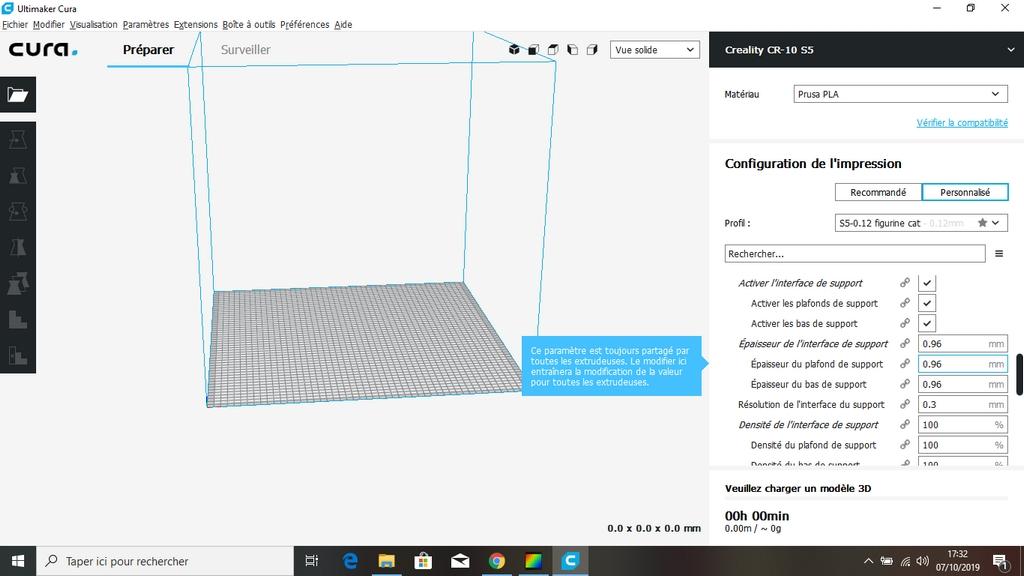The width and height of the screenshot is (1024, 576).
Task: Switch to 3D view cube icon
Action: click(x=514, y=50)
